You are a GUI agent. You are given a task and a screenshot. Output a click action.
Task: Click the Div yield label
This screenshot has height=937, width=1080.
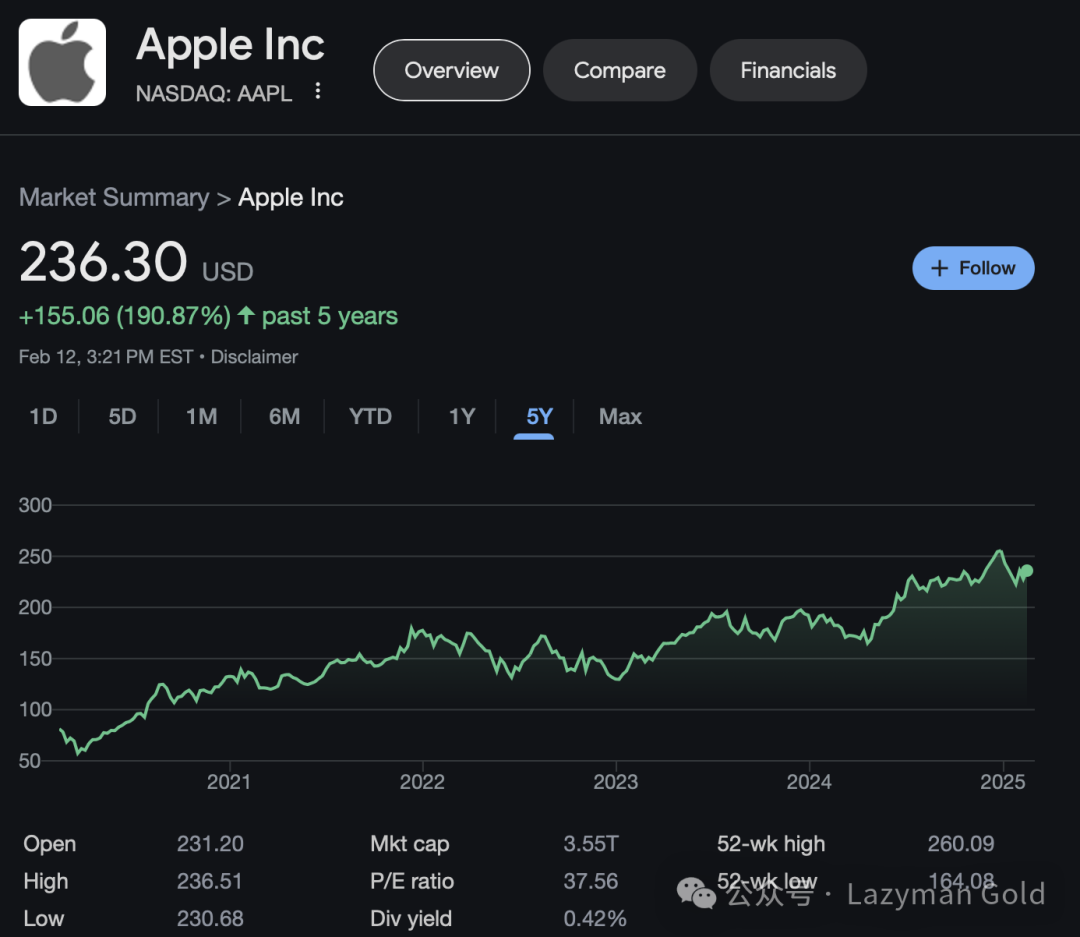click(x=411, y=918)
